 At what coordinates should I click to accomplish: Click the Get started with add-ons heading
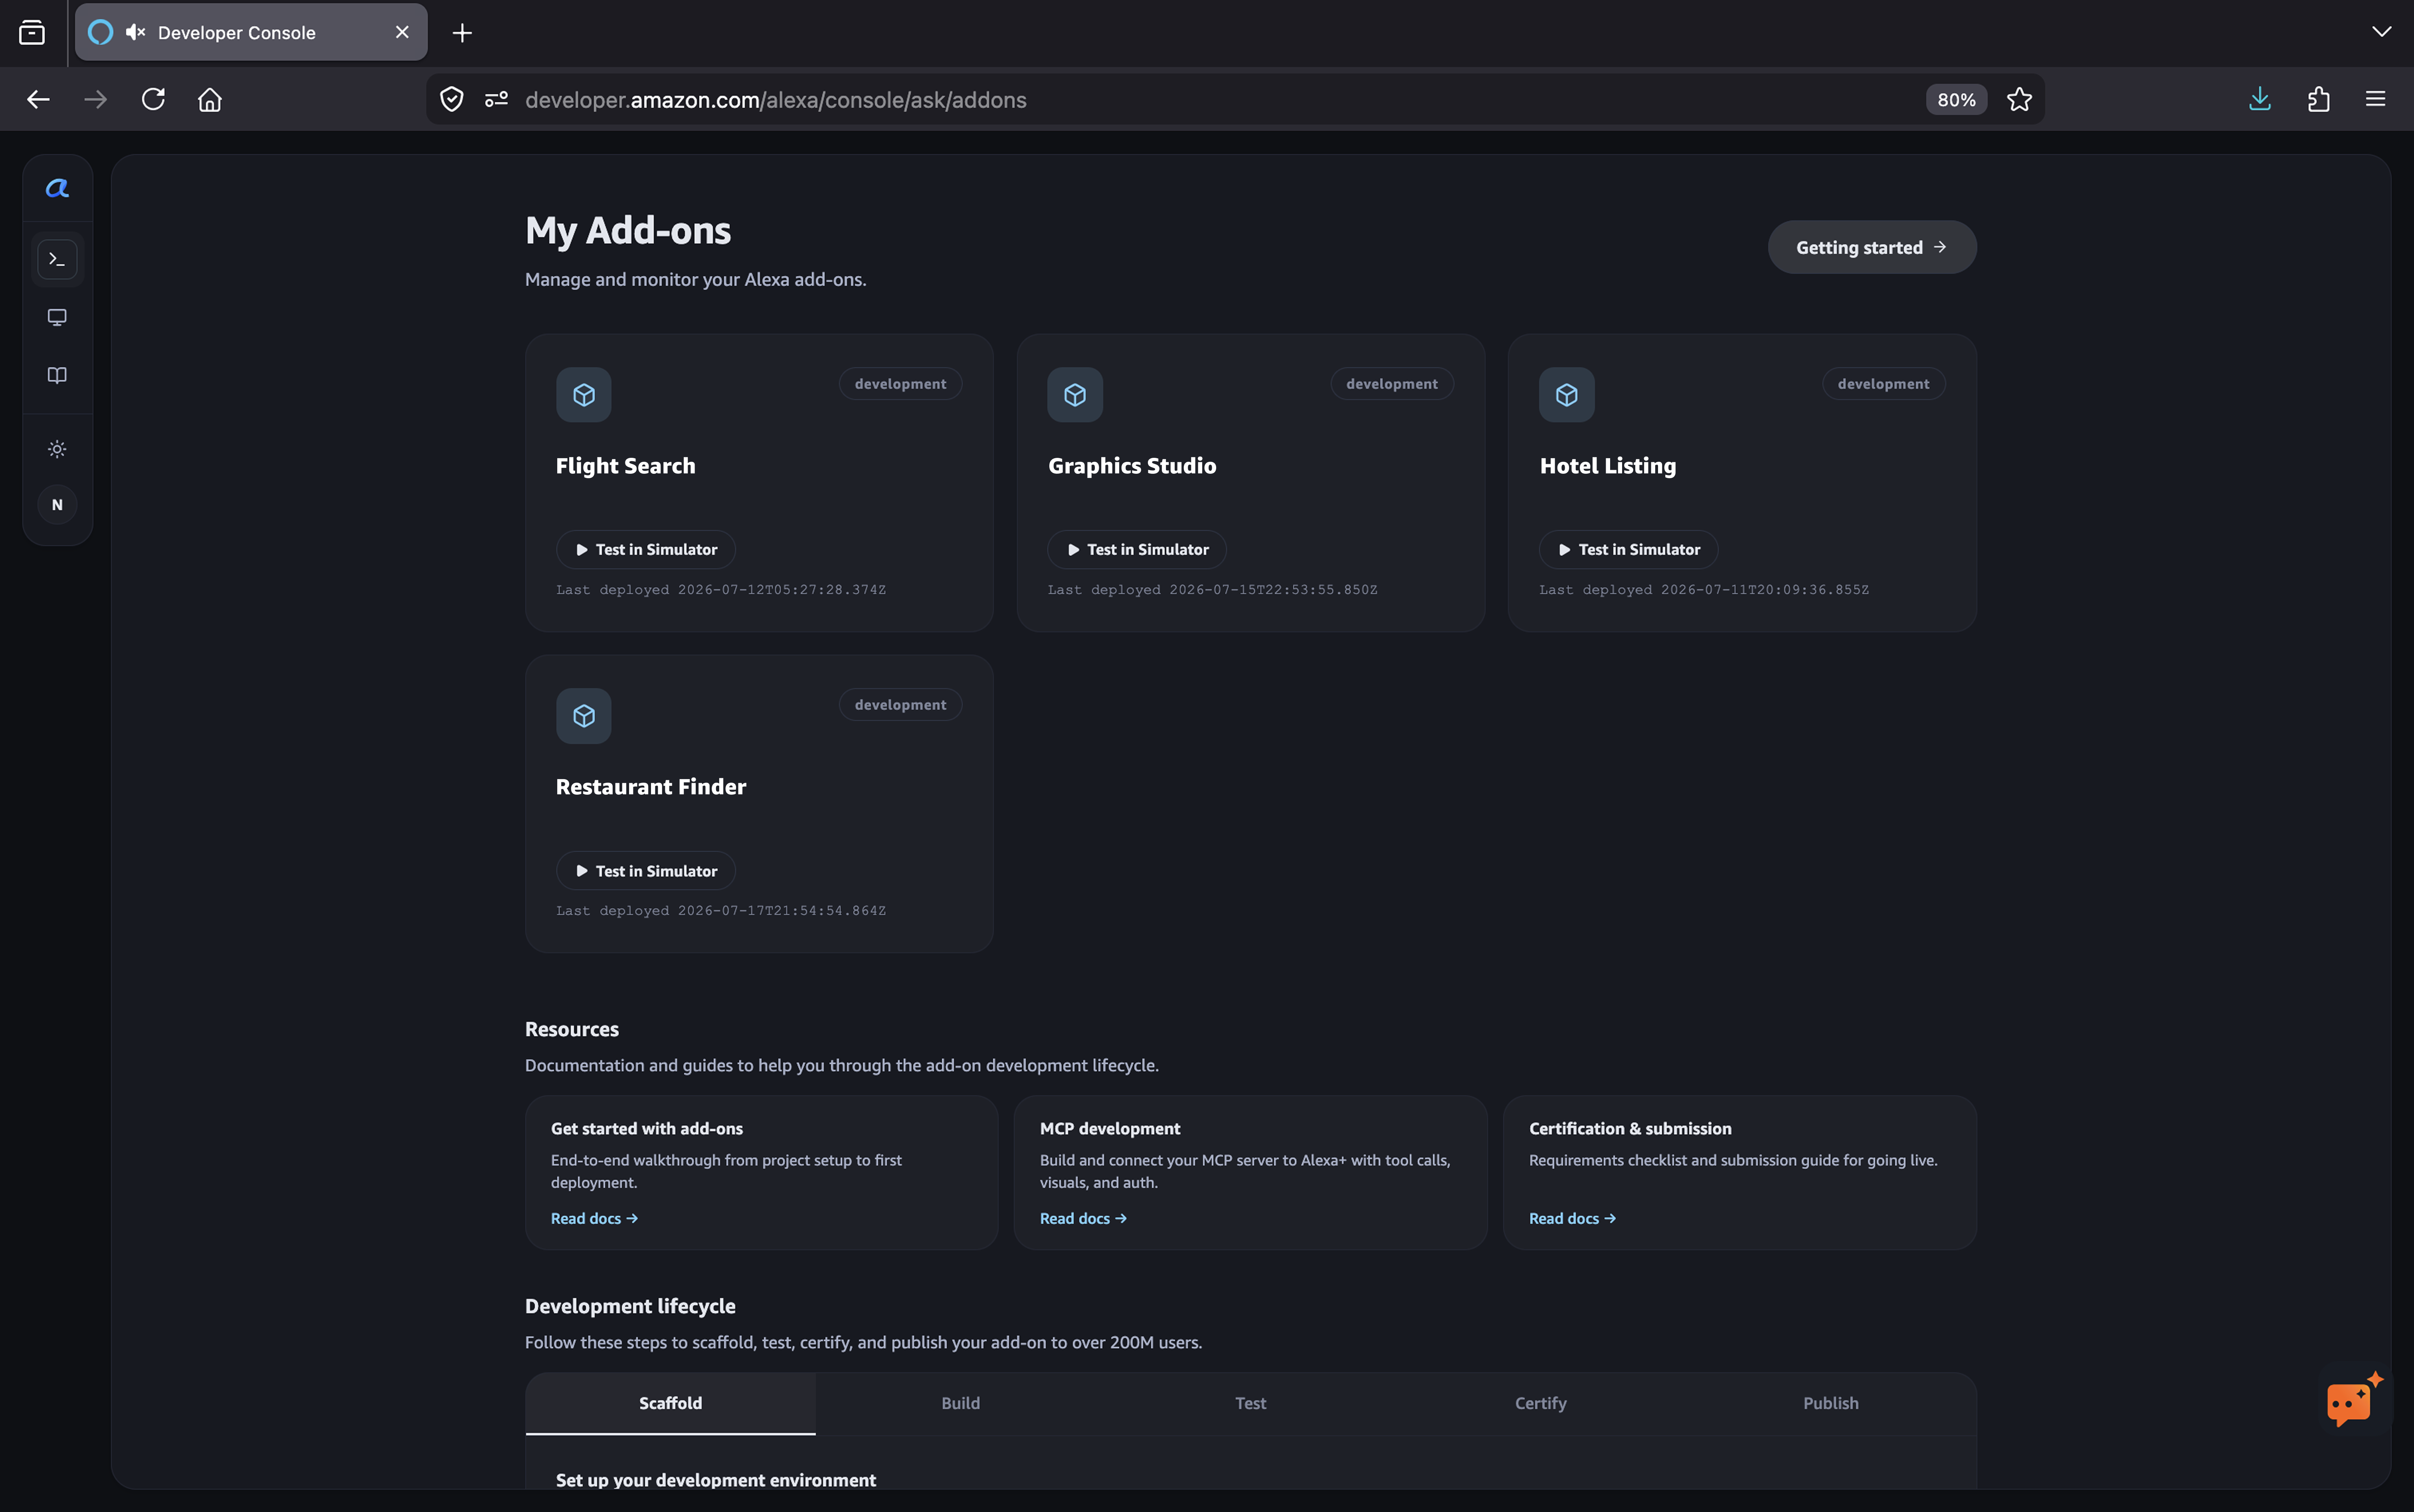[647, 1128]
